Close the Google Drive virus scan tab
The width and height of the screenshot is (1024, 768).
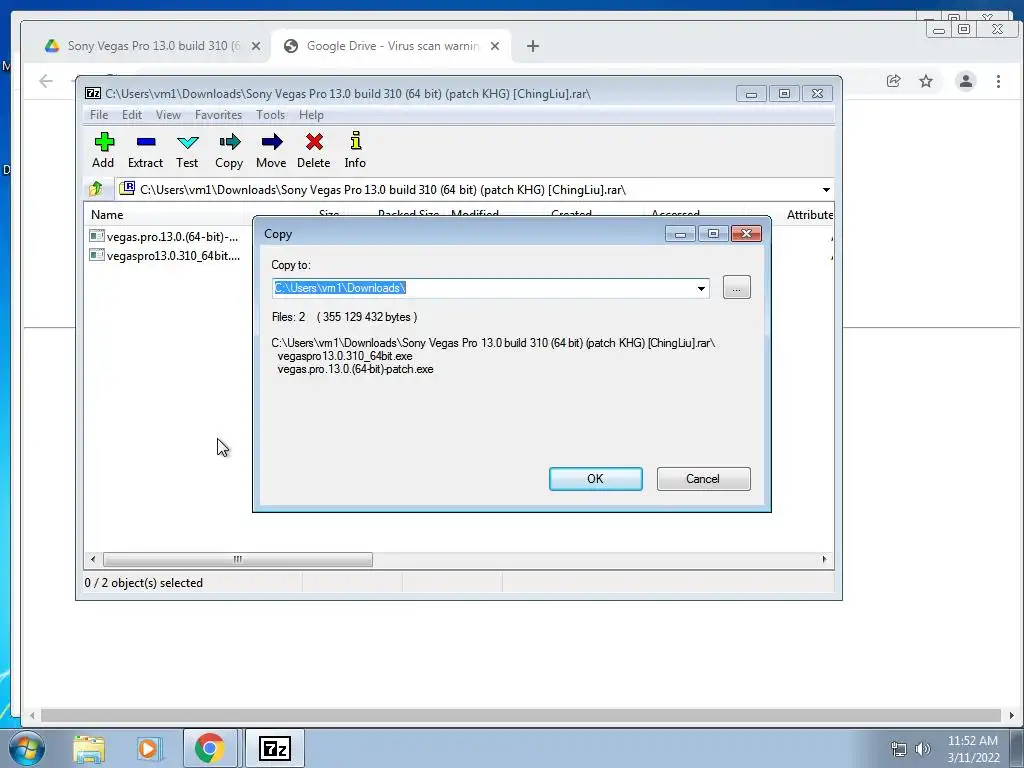coord(495,46)
